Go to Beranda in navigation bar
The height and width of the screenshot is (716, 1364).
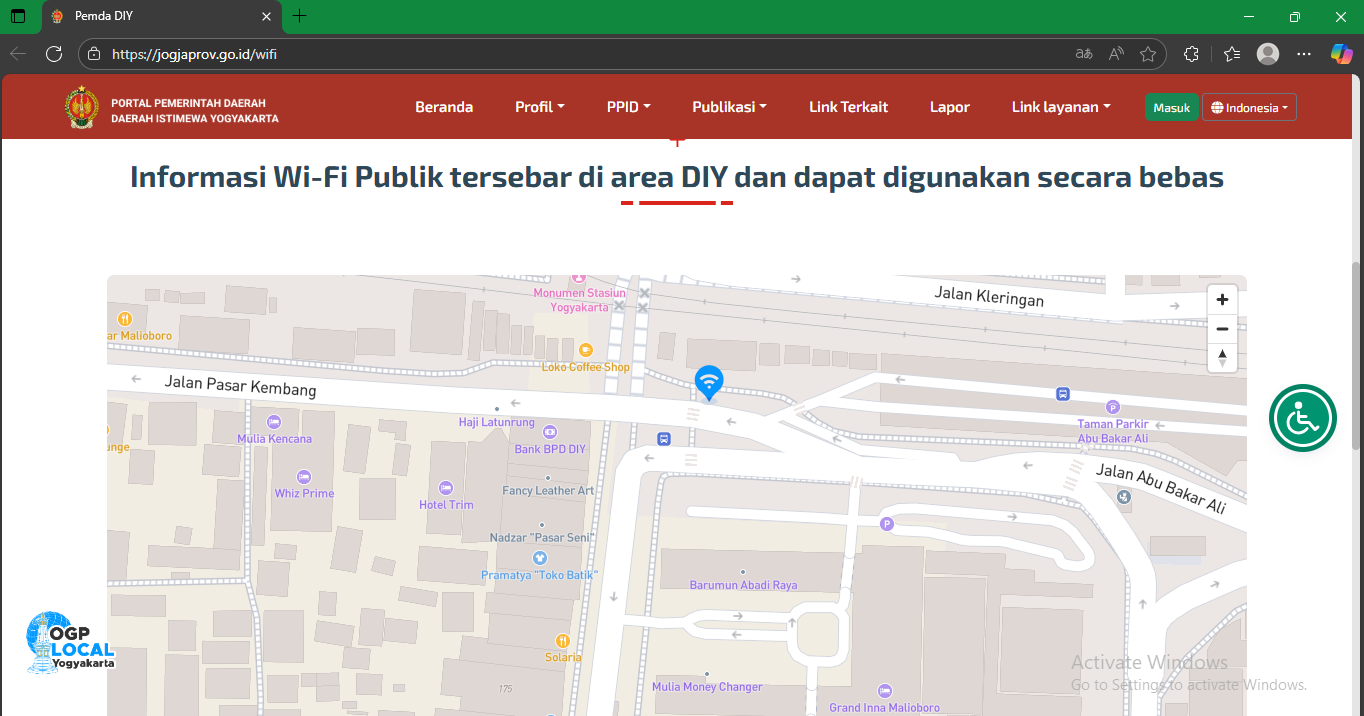coord(444,107)
